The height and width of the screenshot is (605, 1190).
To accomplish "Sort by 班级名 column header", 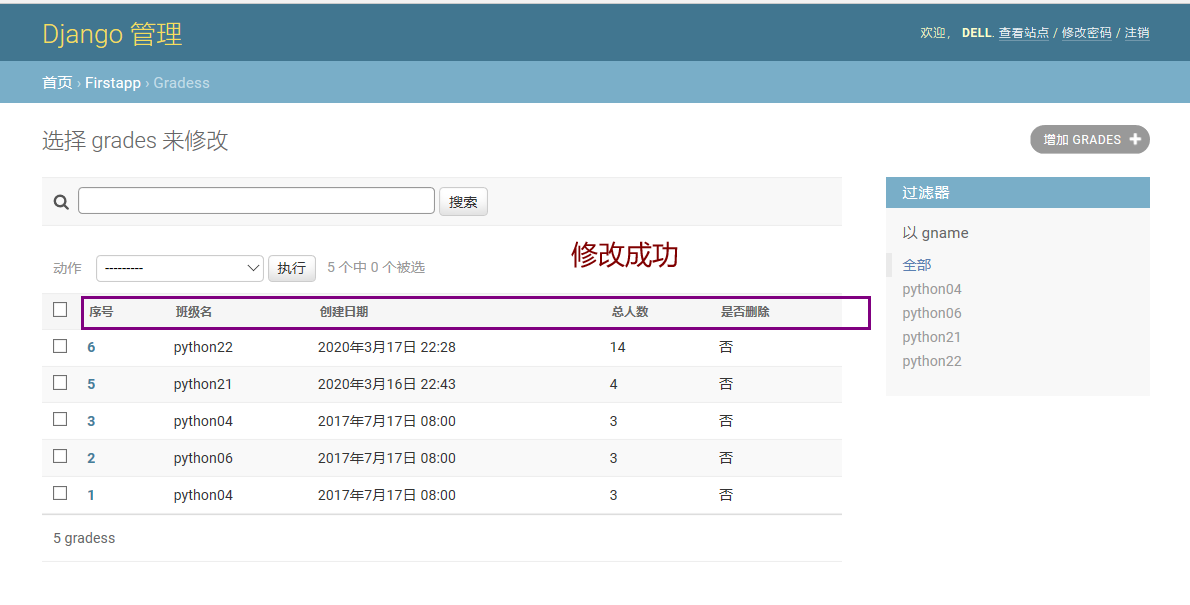I will point(194,312).
